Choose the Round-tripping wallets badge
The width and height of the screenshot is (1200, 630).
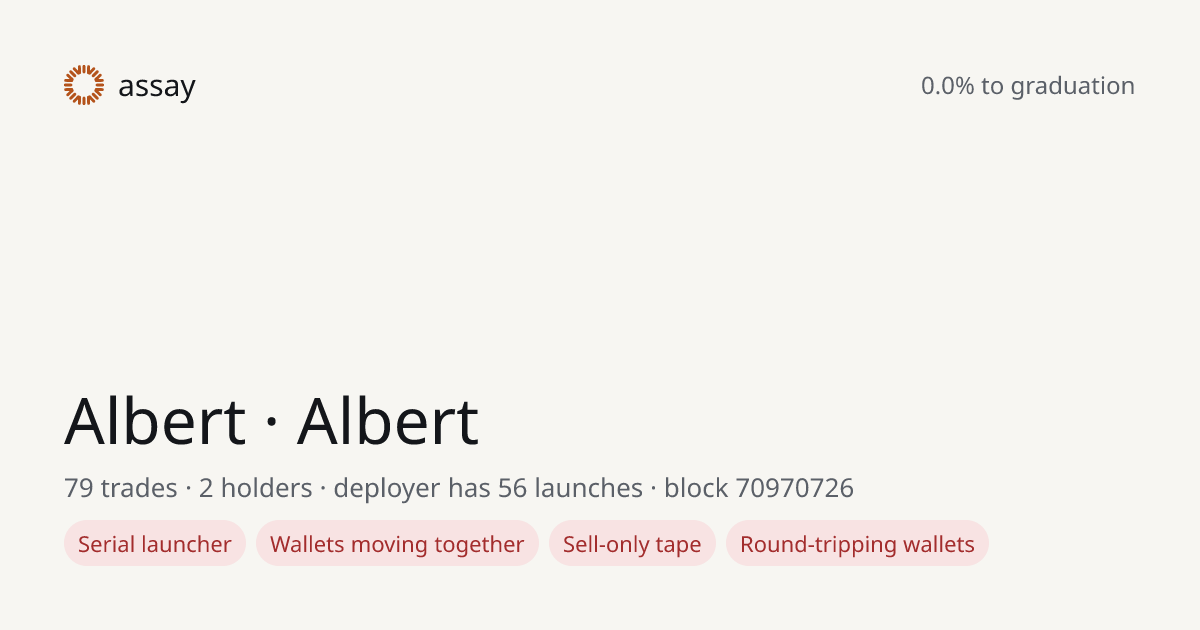[857, 544]
